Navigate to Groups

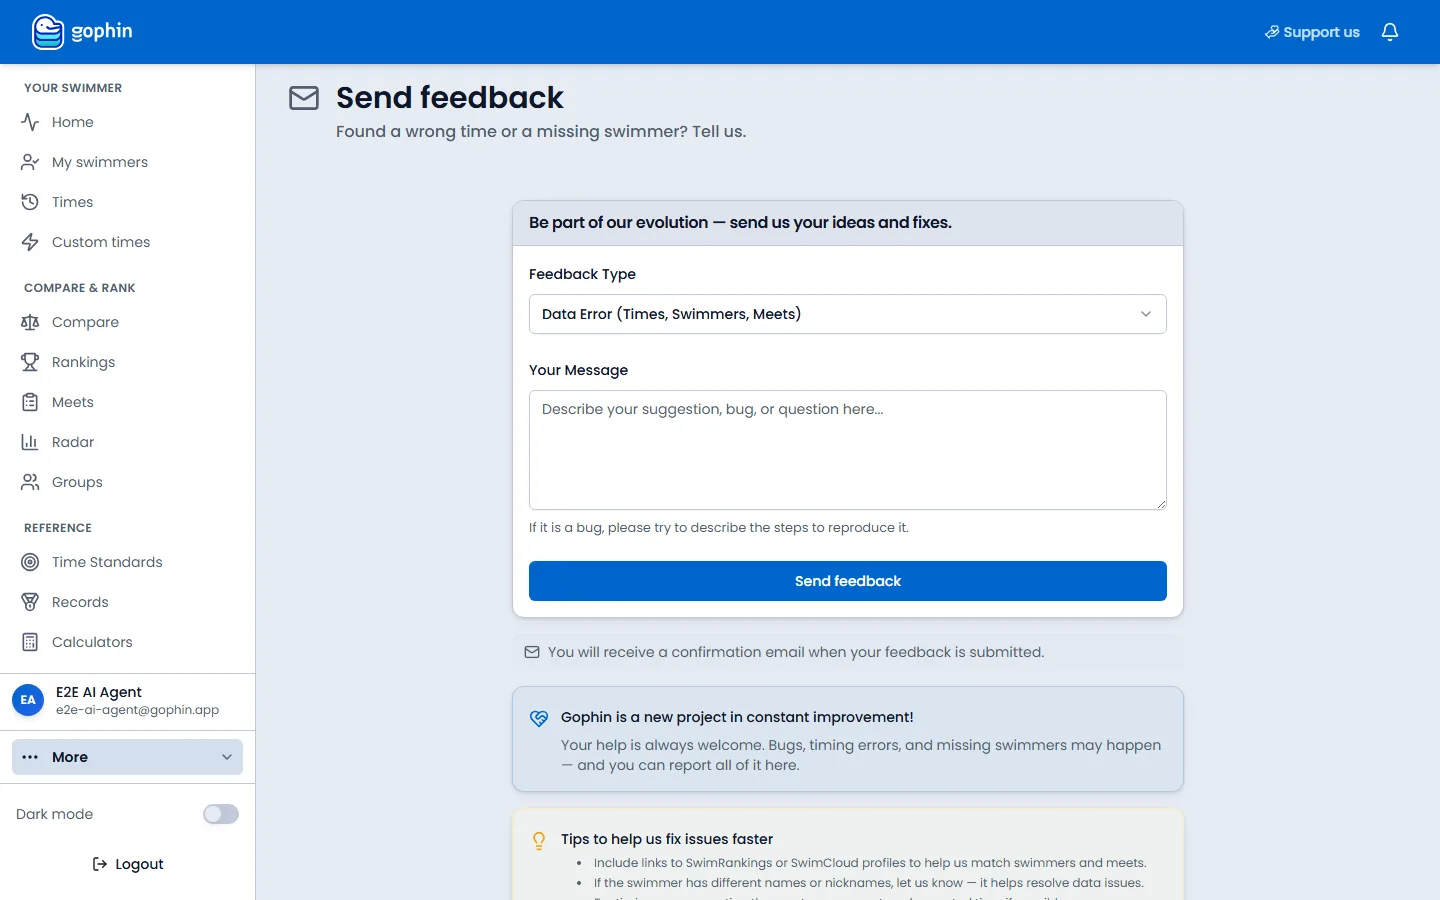pyautogui.click(x=127, y=482)
